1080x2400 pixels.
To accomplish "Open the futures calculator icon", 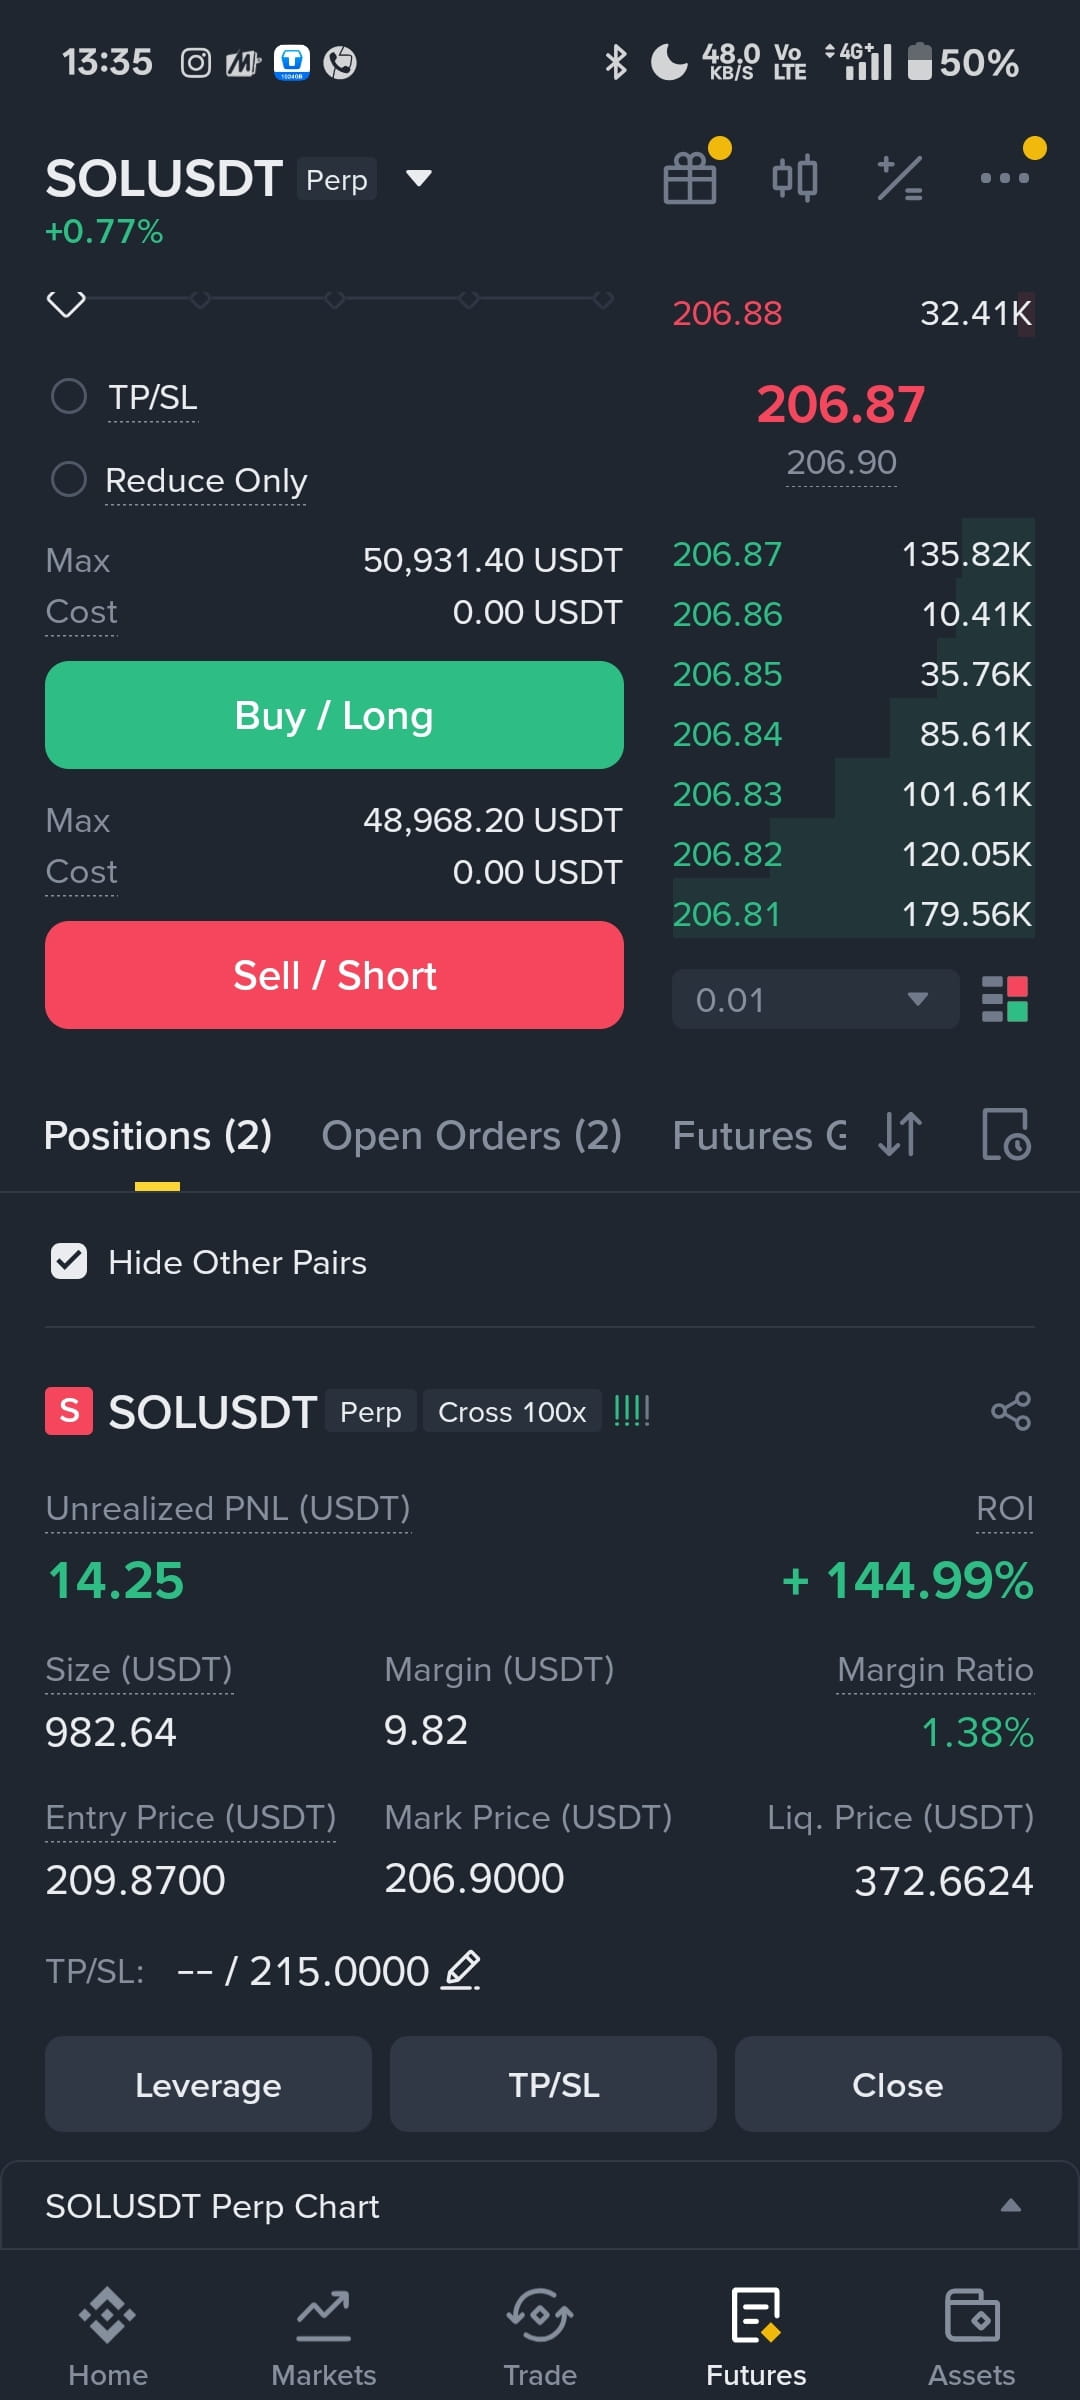I will coord(899,179).
